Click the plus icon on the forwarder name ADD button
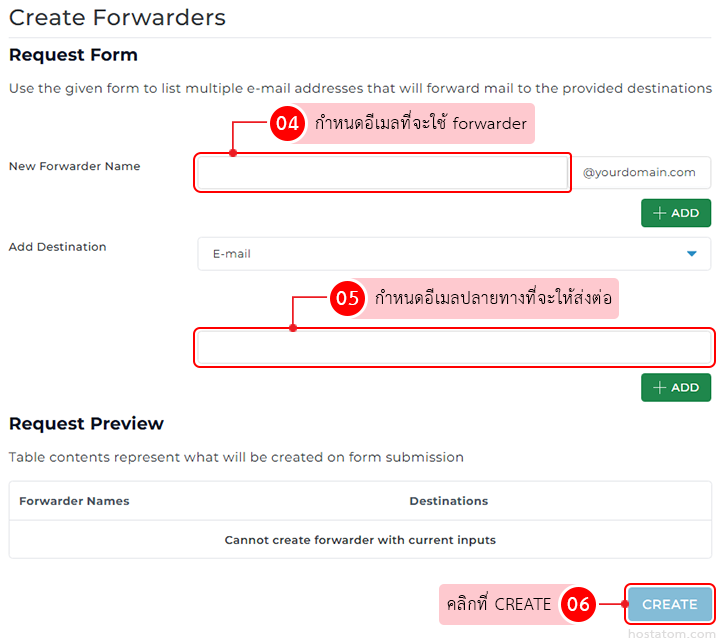The height and width of the screenshot is (642, 720). click(659, 213)
